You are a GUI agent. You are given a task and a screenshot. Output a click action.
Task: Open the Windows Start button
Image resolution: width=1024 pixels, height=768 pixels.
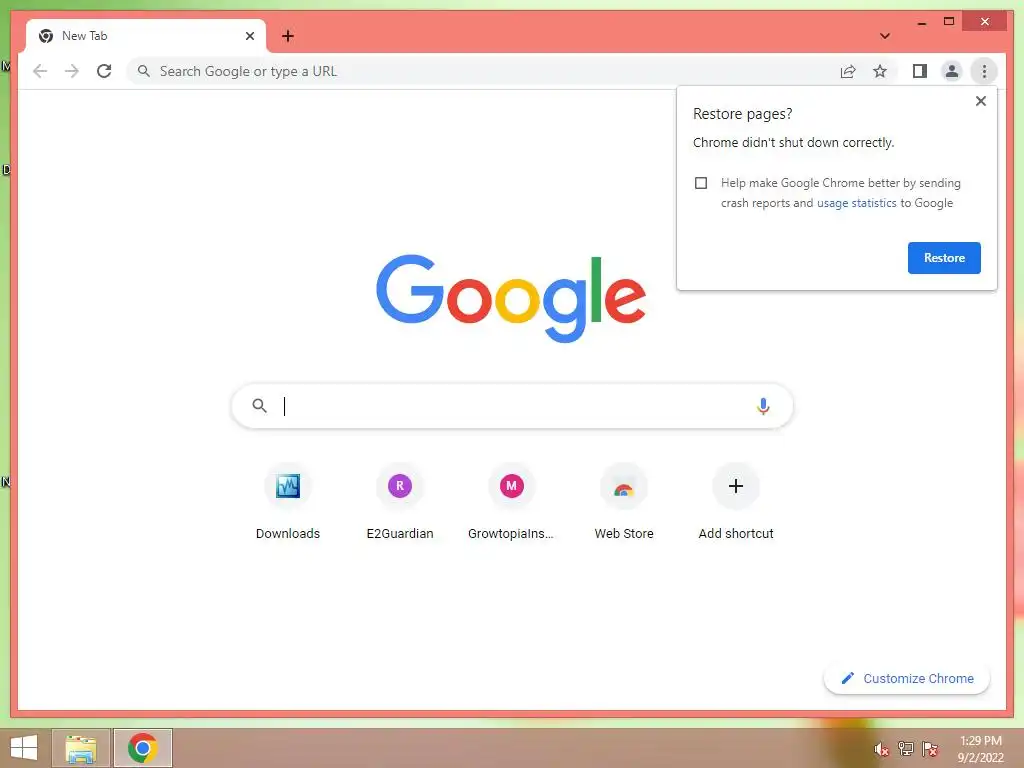tap(24, 748)
